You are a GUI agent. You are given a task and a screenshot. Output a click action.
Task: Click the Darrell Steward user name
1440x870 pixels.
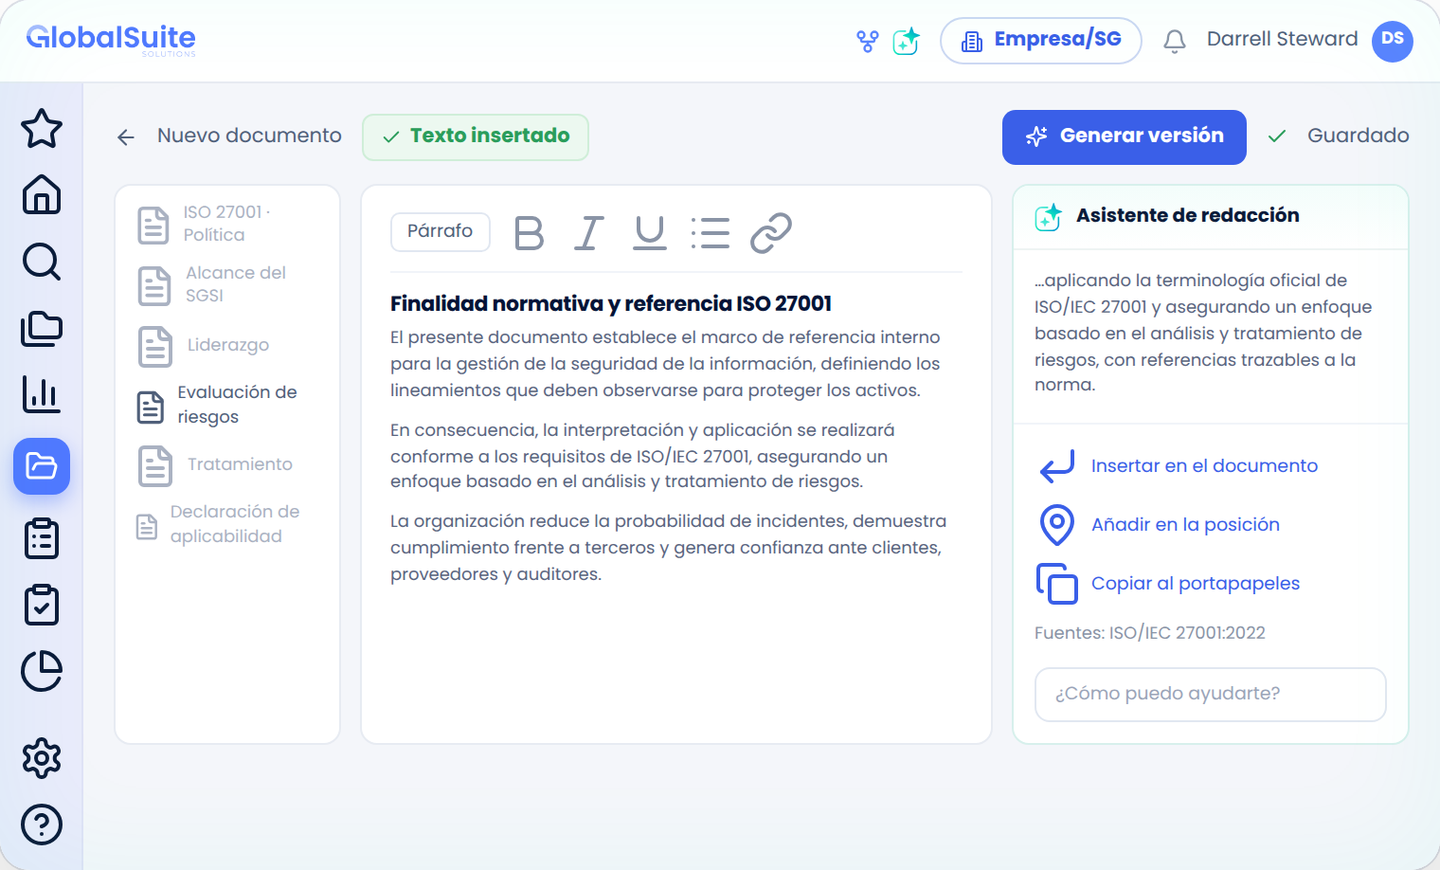pyautogui.click(x=1282, y=39)
